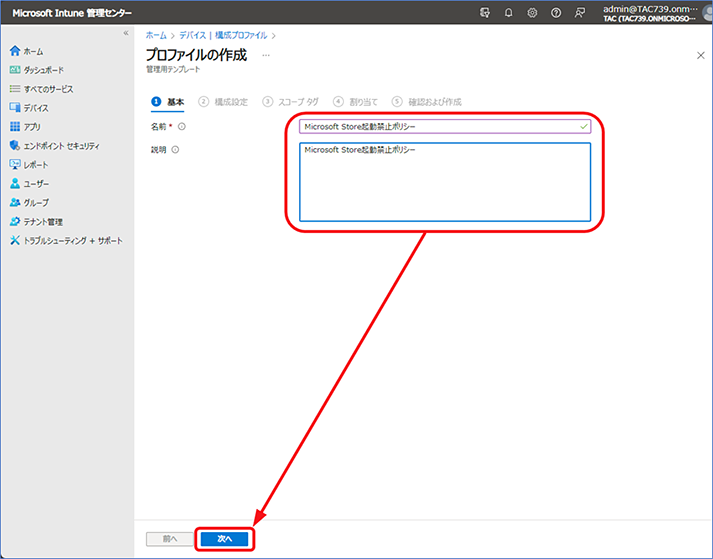Open the Tenant administration icon
The height and width of the screenshot is (559, 713).
click(x=15, y=222)
